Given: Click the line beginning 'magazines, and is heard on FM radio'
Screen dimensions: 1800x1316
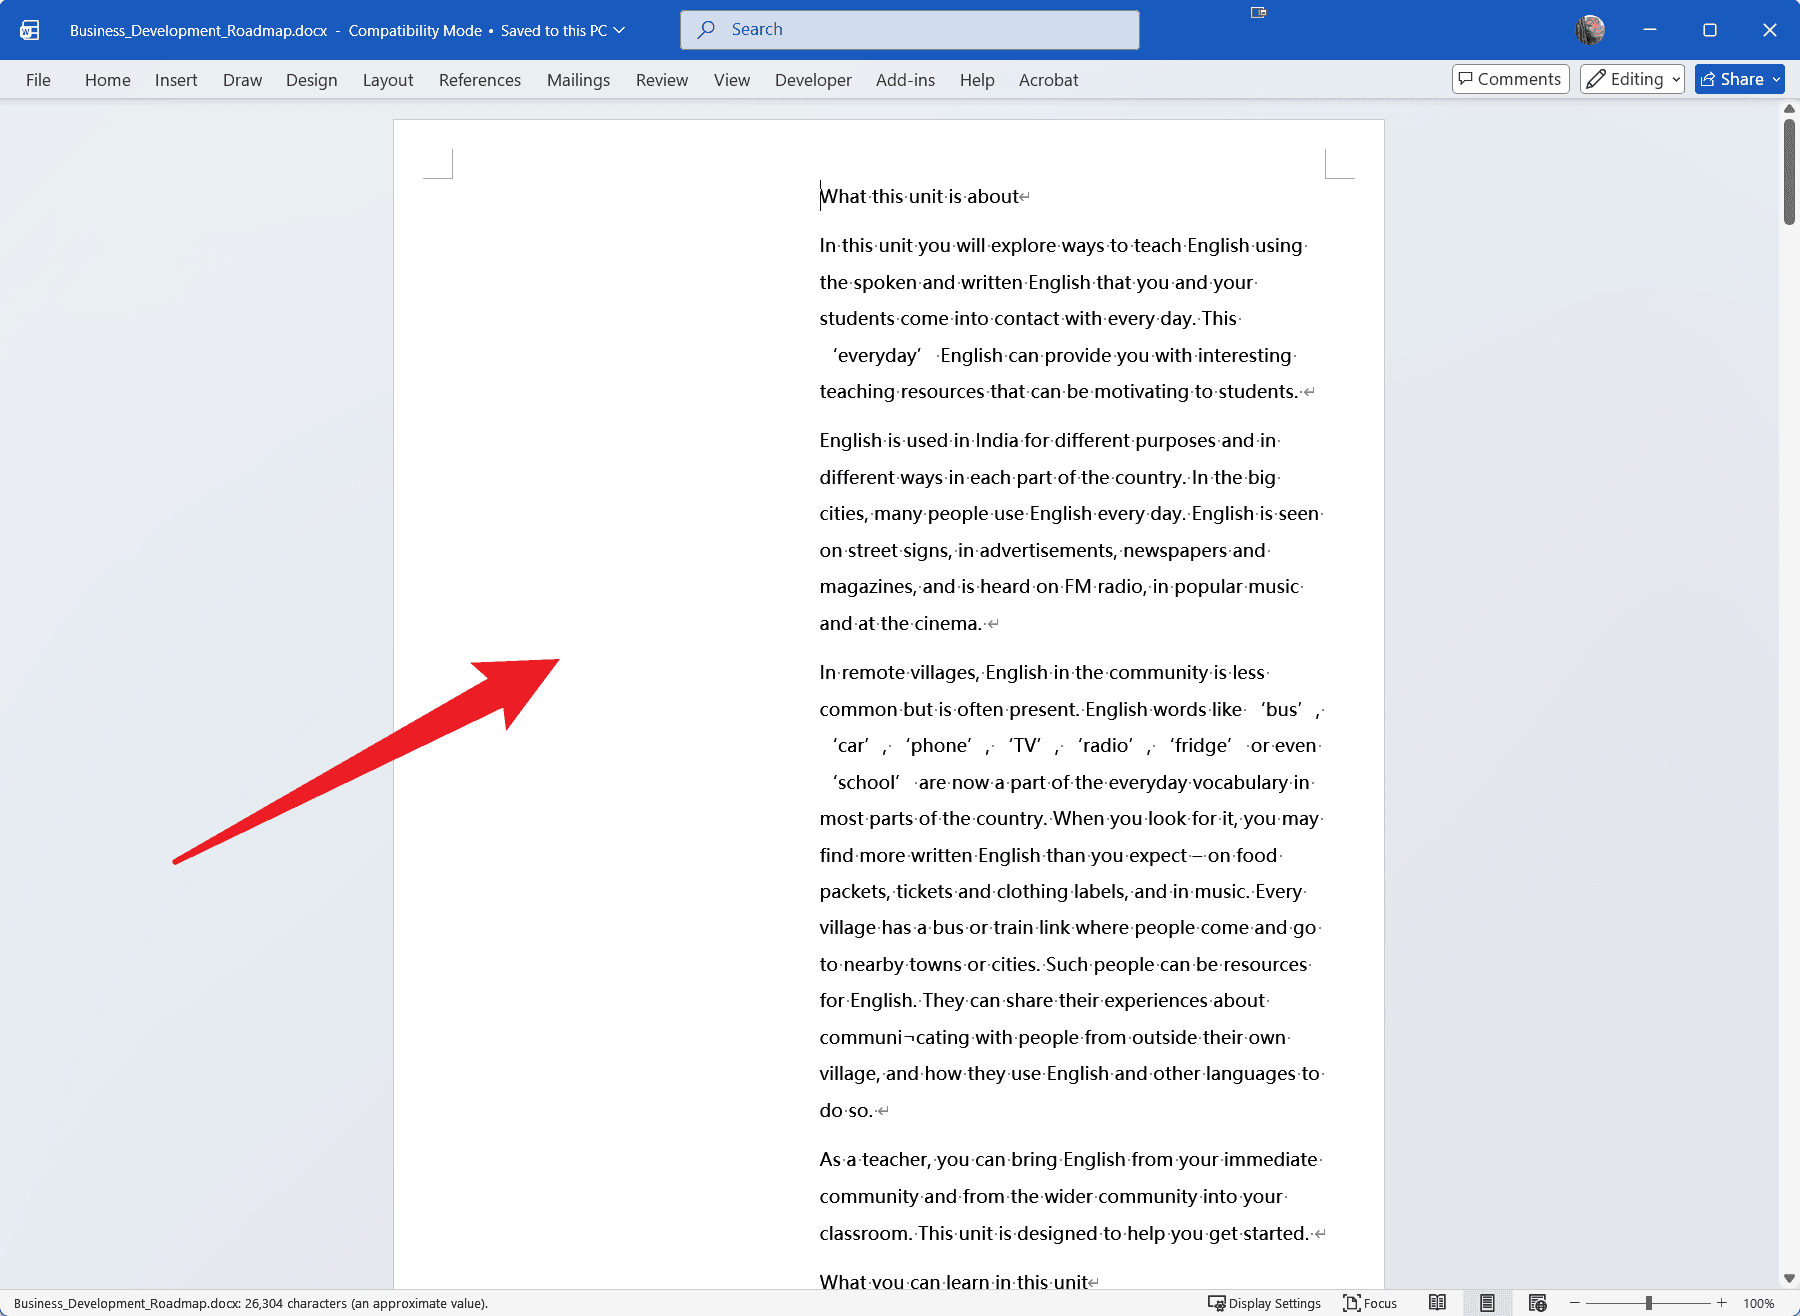Looking at the screenshot, I should click(1059, 586).
